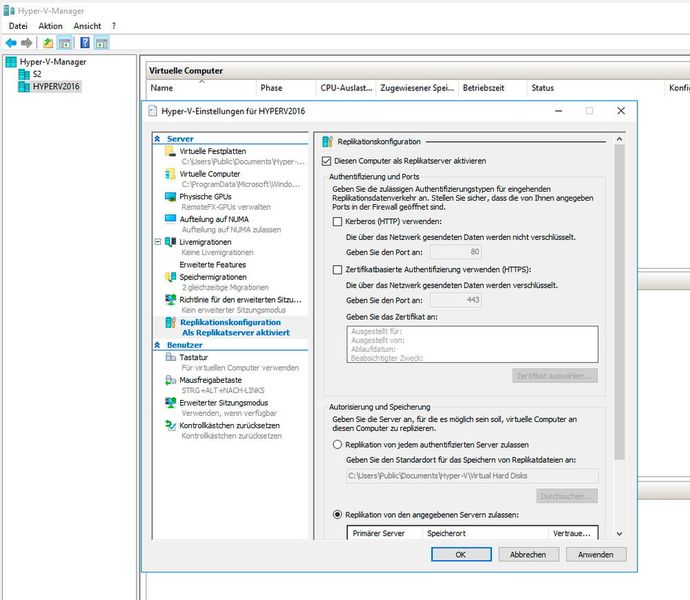The height and width of the screenshot is (600, 690).
Task: Click the Virtuelle Festplatten folder icon
Action: [x=170, y=151]
